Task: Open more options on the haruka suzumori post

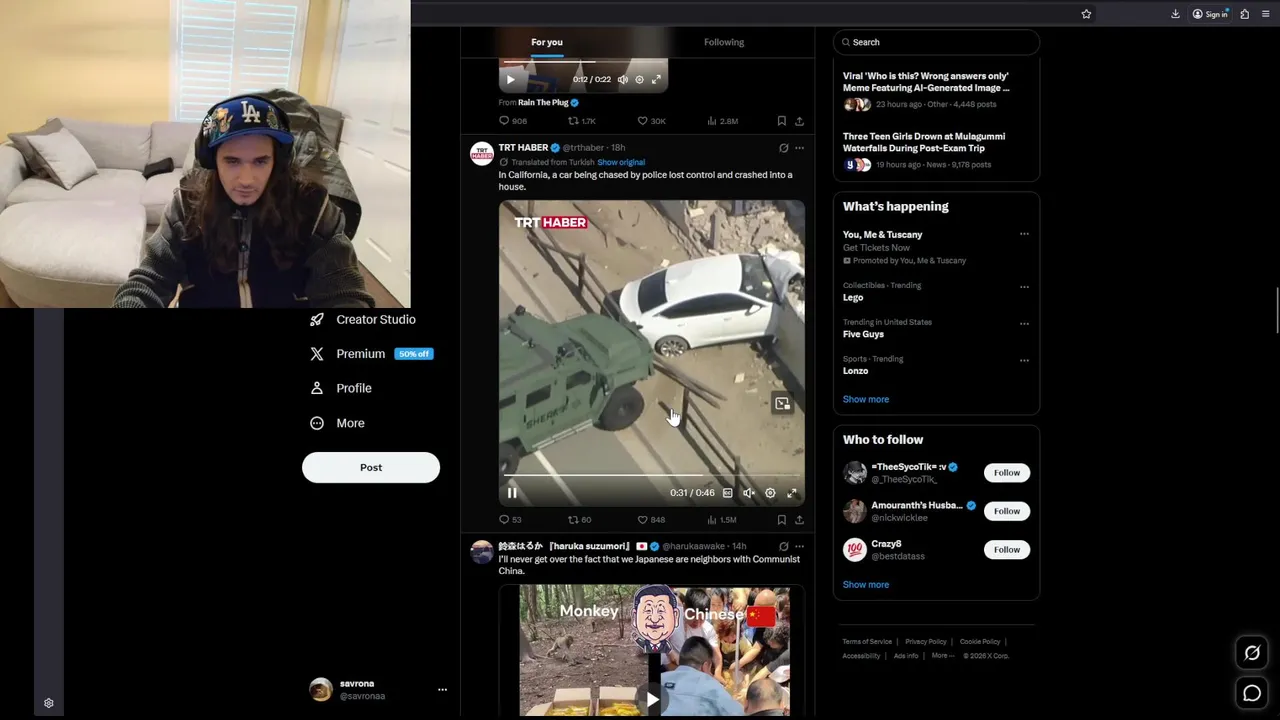Action: (799, 547)
